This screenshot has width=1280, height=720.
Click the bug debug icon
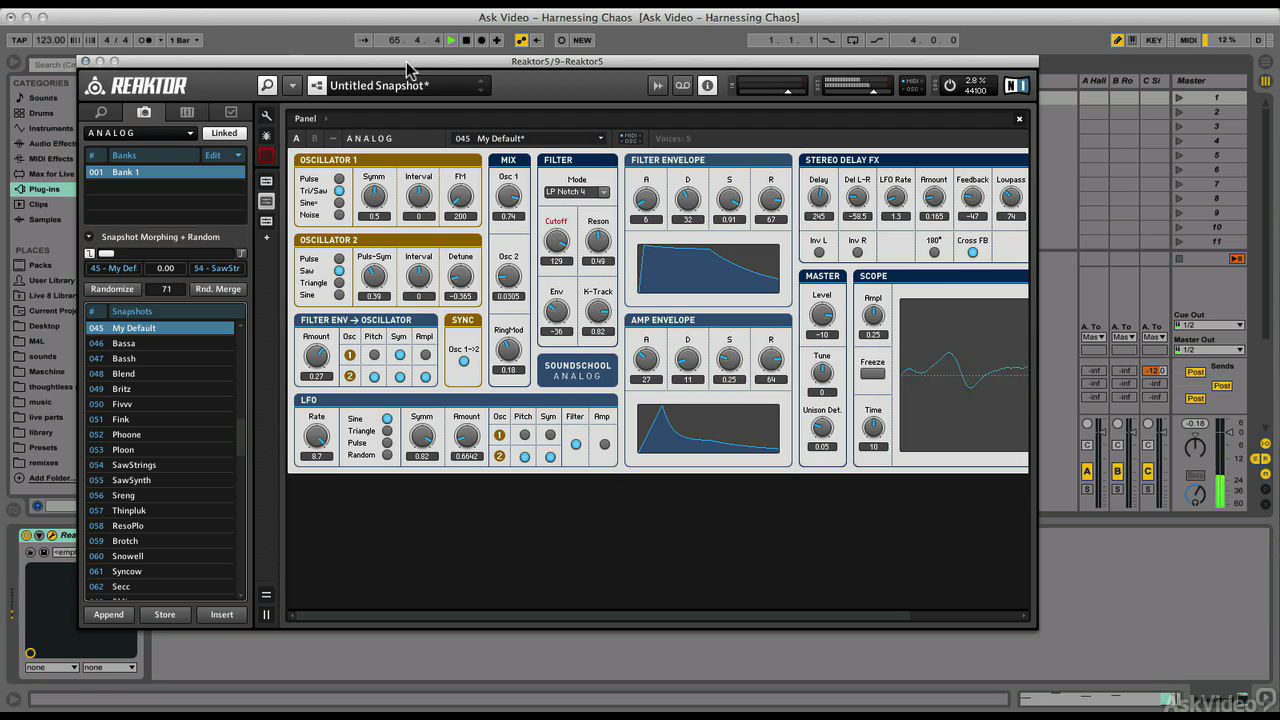coord(266,135)
